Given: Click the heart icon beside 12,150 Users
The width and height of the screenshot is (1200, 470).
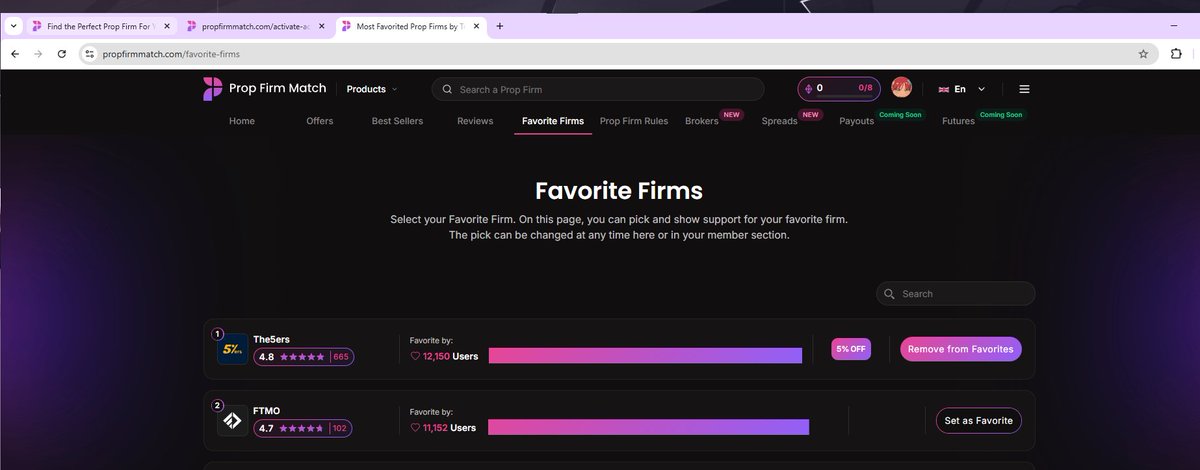Looking at the screenshot, I should [x=415, y=356].
